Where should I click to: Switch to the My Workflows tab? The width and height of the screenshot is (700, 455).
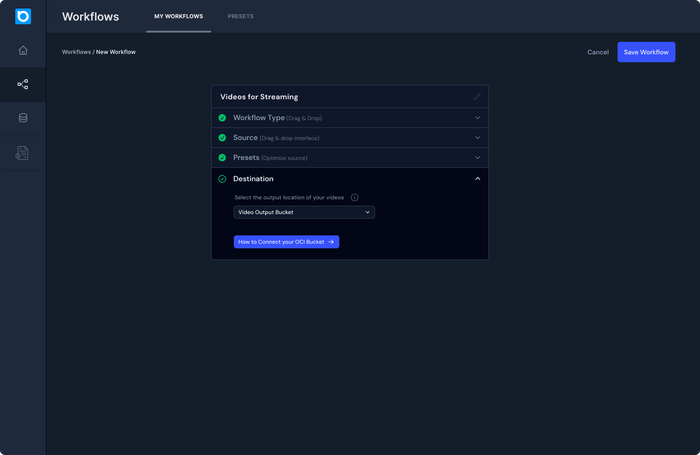[x=178, y=17]
